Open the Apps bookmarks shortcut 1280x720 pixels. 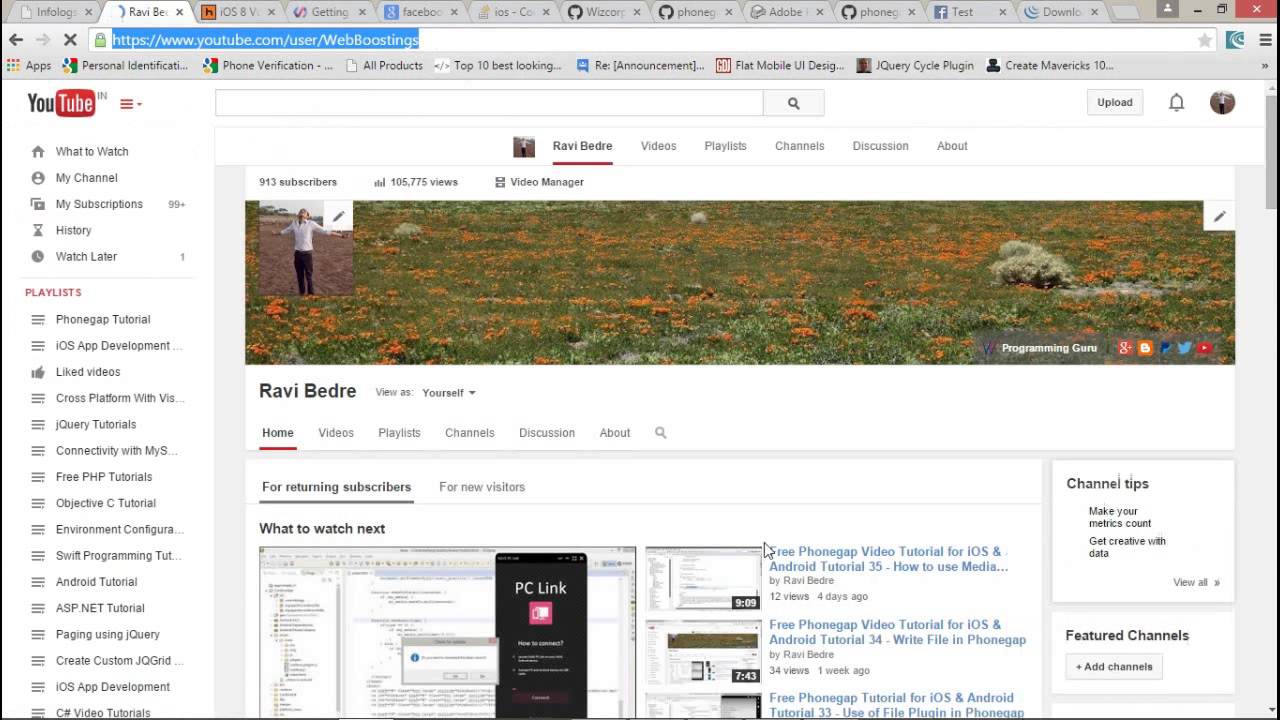[x=29, y=66]
